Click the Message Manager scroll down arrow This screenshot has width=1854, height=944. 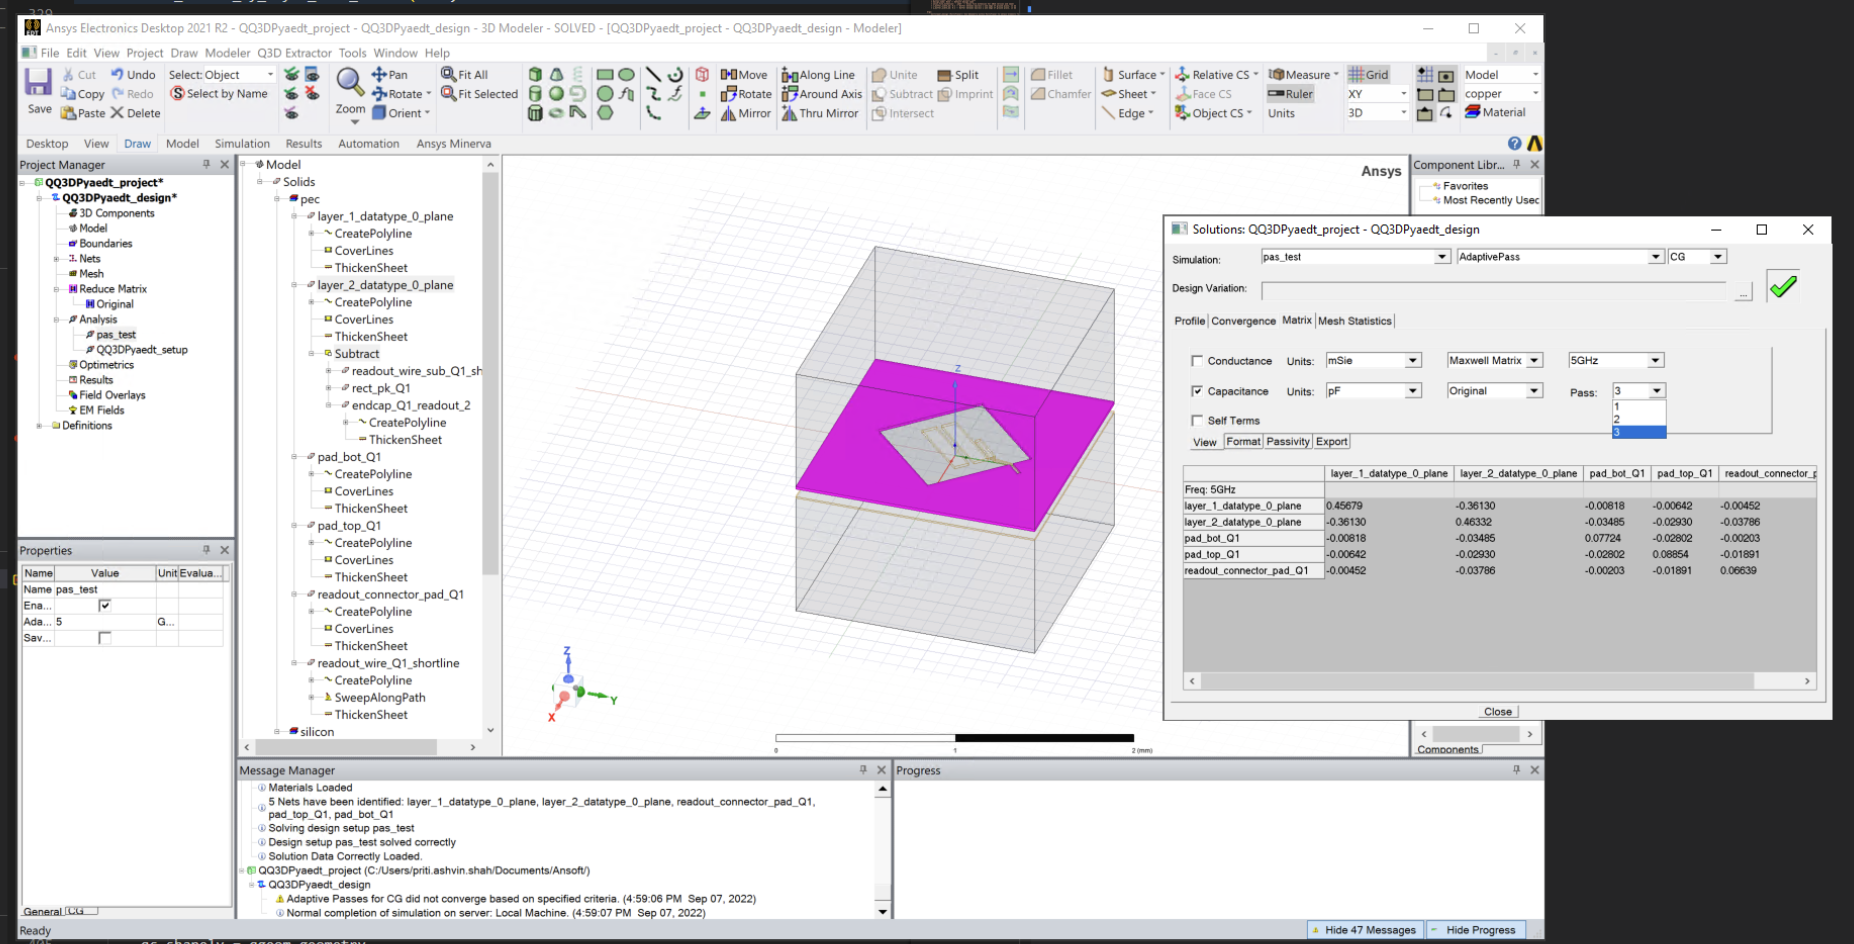point(882,912)
